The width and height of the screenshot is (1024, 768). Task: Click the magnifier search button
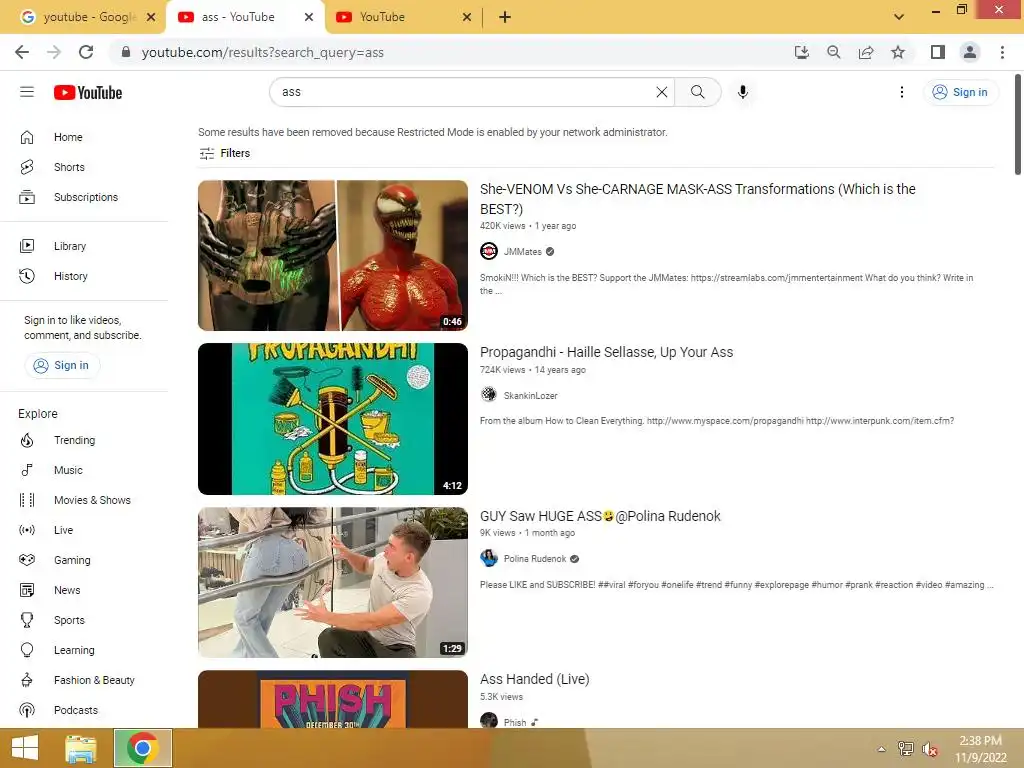tap(697, 92)
